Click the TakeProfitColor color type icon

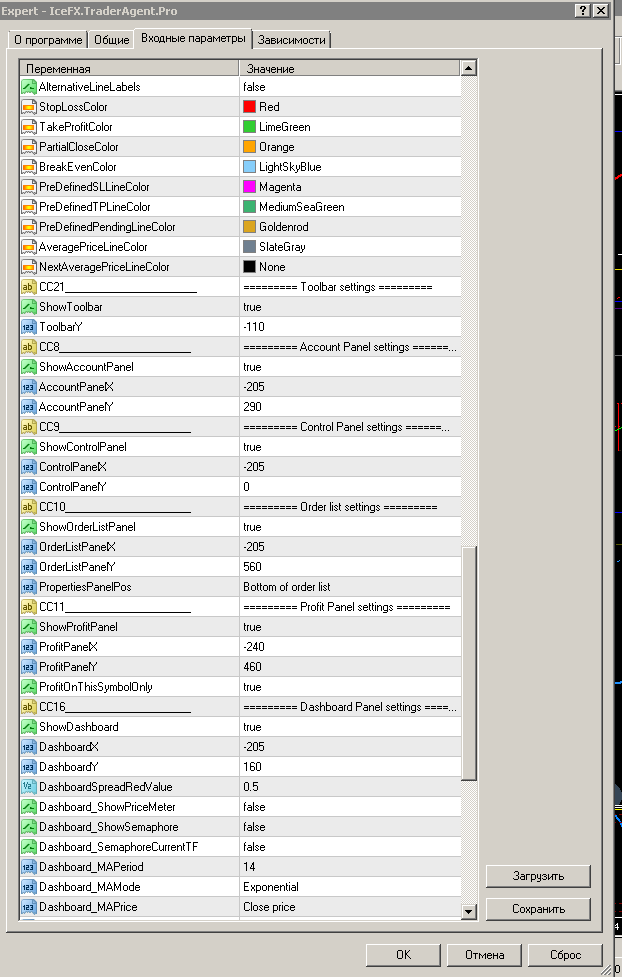pos(29,126)
